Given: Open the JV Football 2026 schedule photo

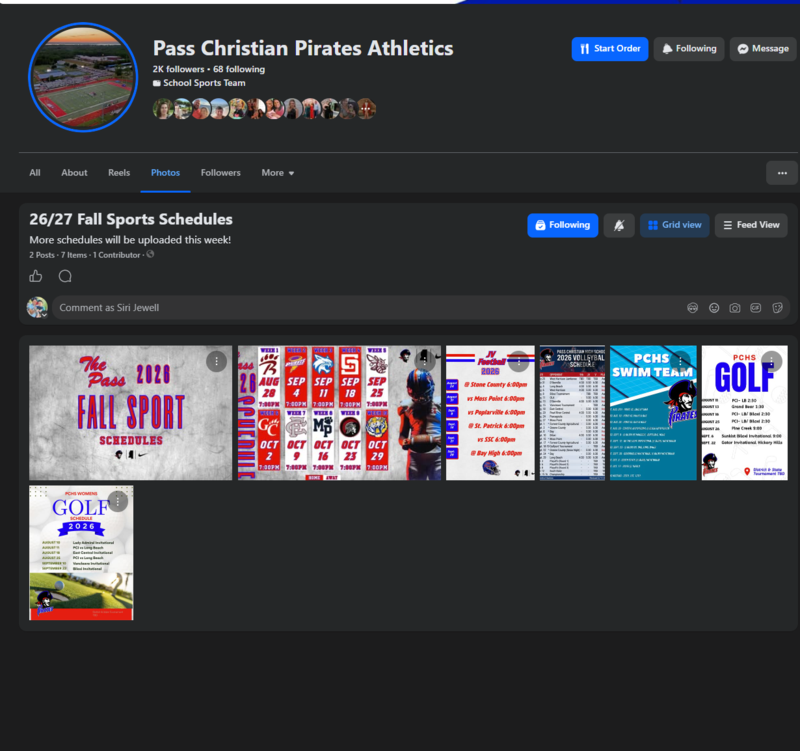Looking at the screenshot, I should click(490, 413).
